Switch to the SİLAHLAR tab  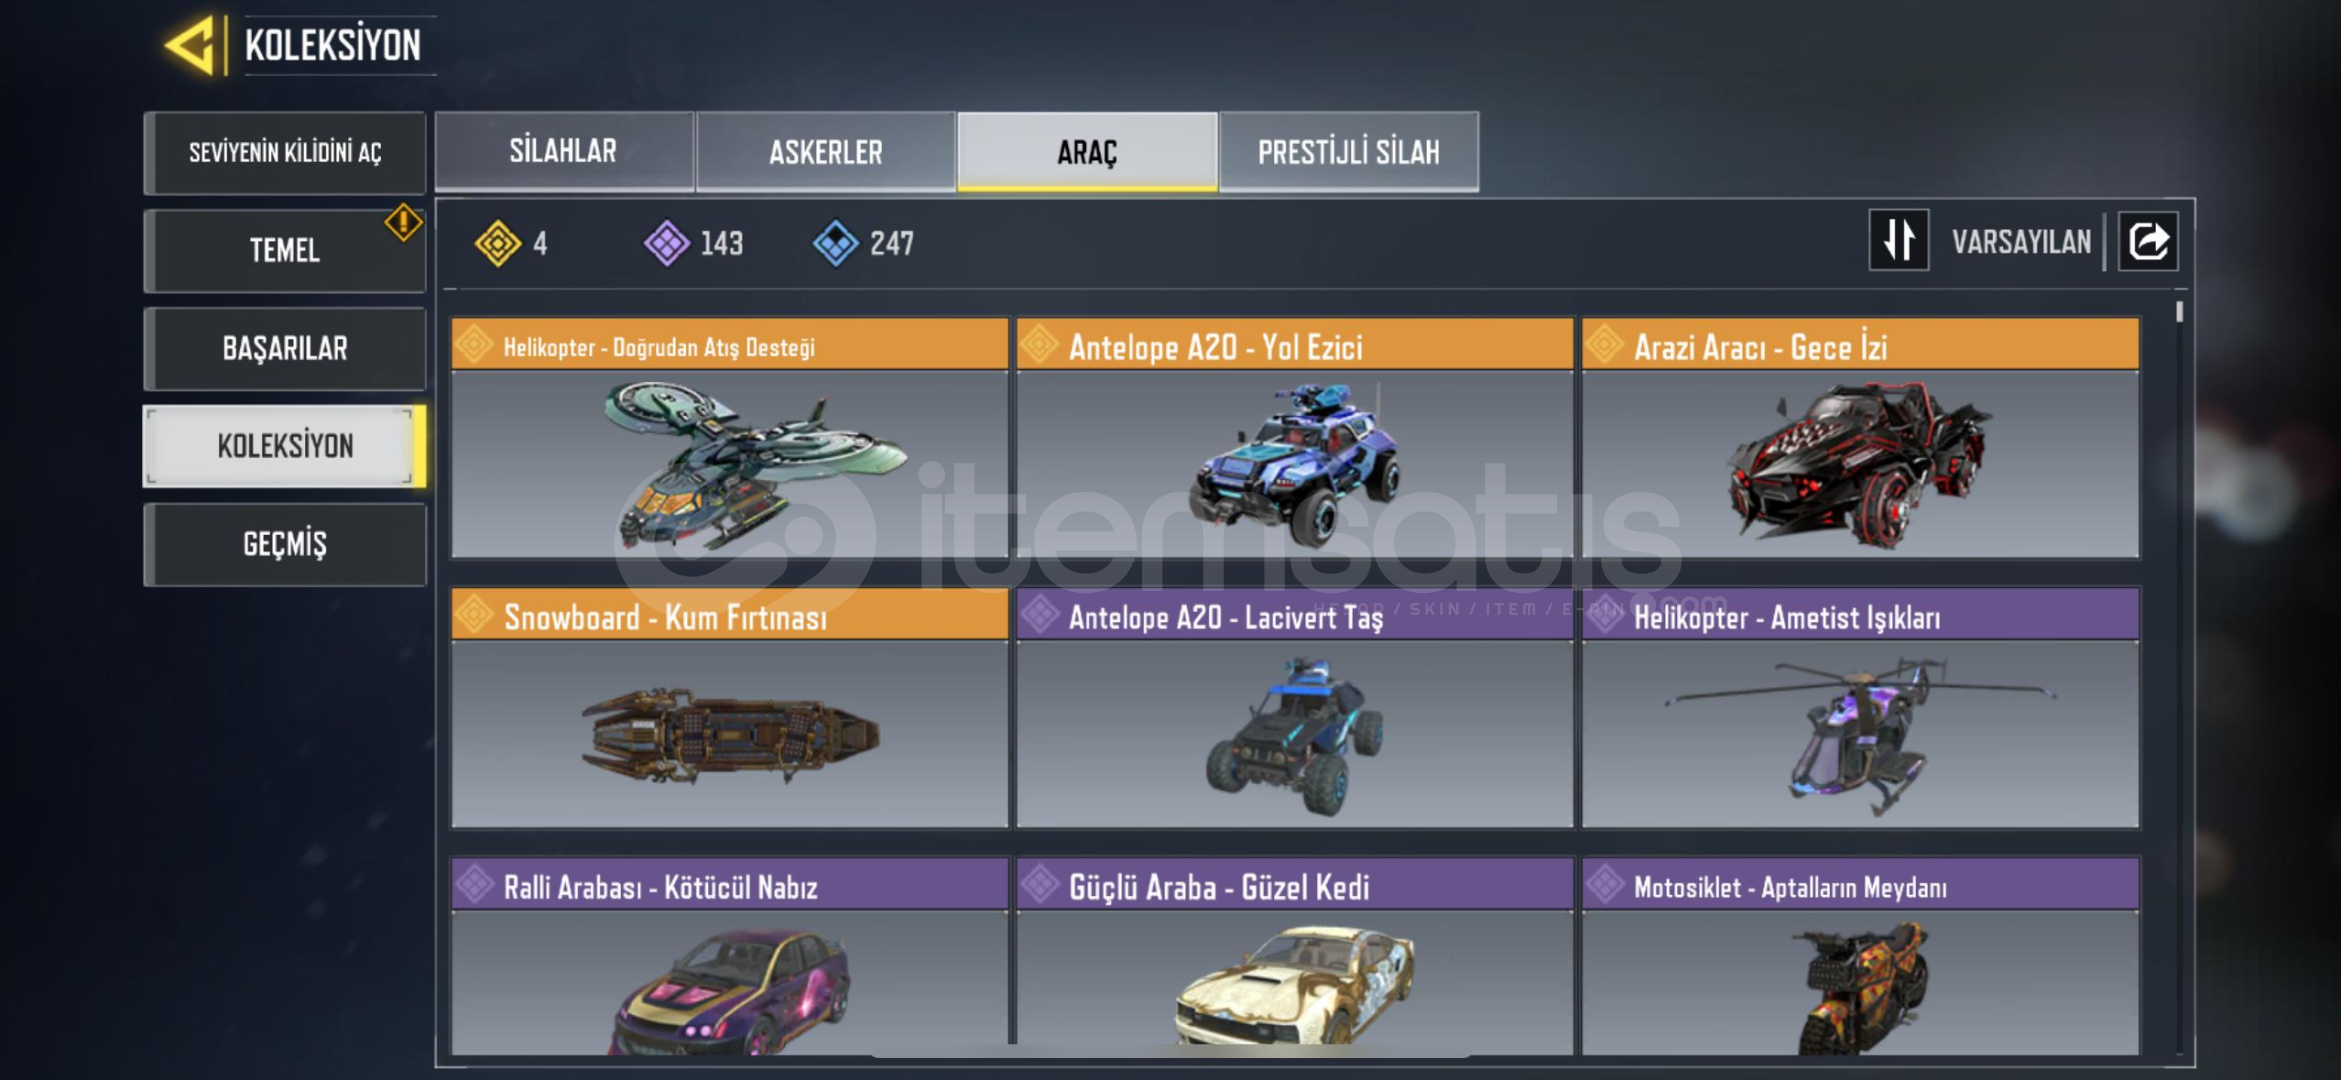[x=564, y=151]
